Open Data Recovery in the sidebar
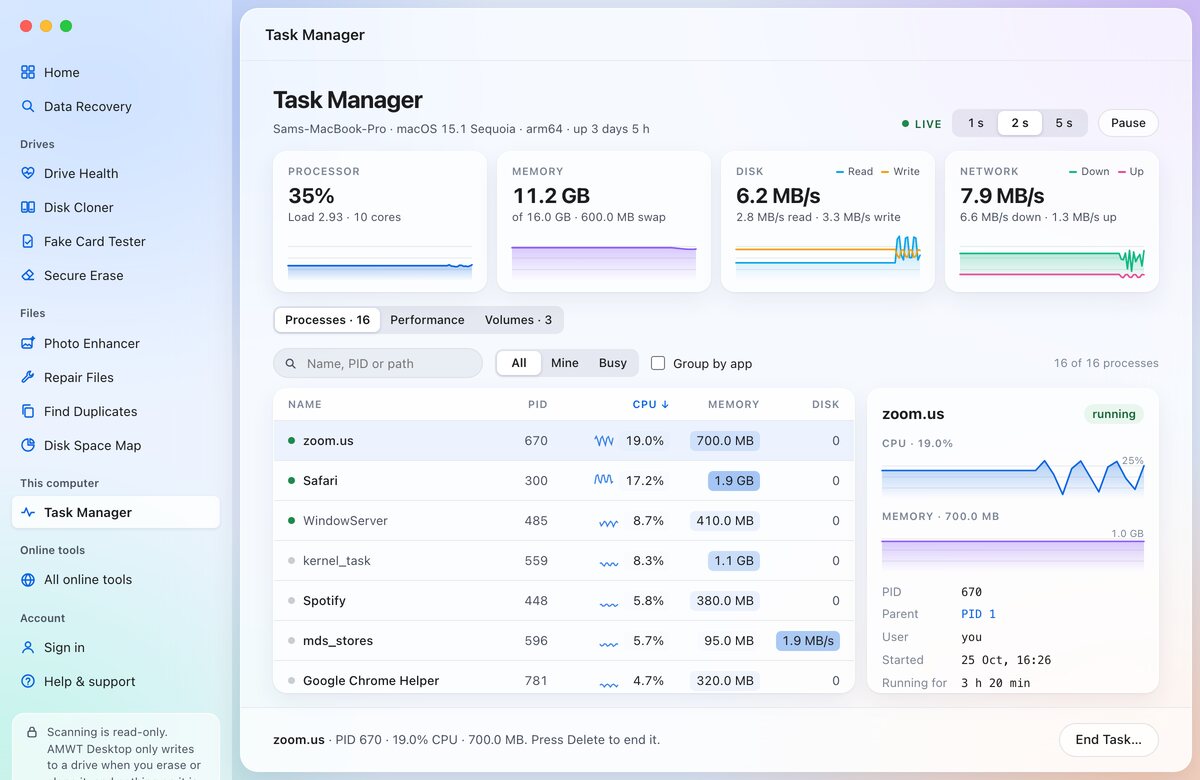1200x780 pixels. tap(116, 106)
